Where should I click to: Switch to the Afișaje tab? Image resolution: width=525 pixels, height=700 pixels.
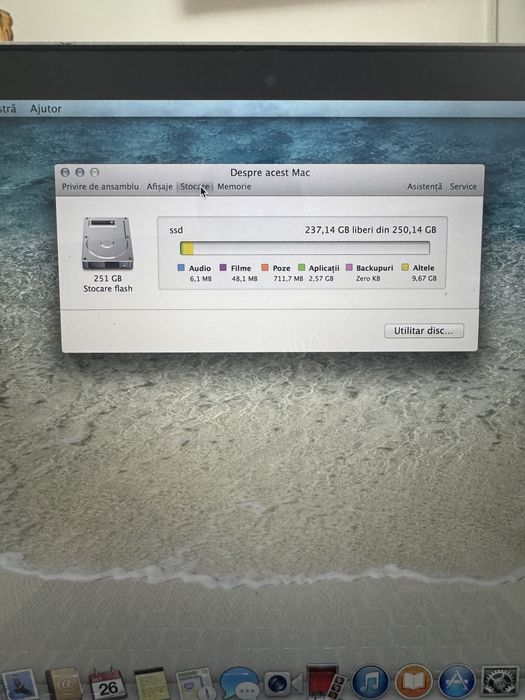point(159,187)
